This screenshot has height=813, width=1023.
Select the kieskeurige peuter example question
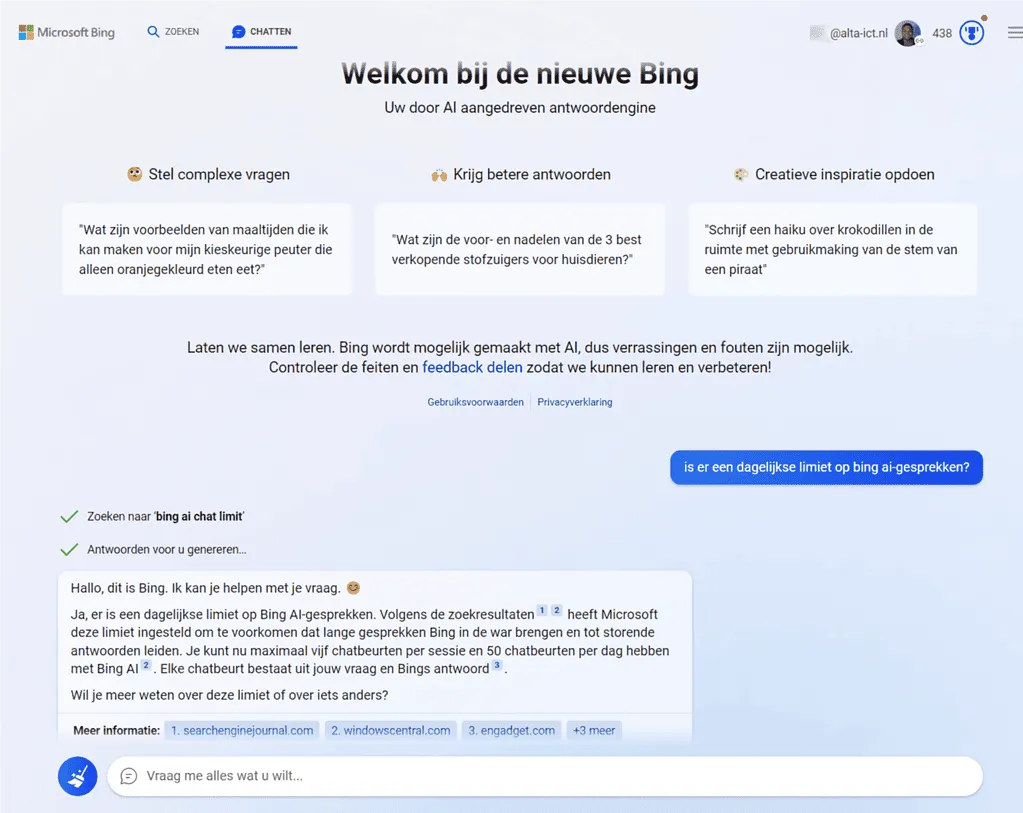click(x=207, y=250)
